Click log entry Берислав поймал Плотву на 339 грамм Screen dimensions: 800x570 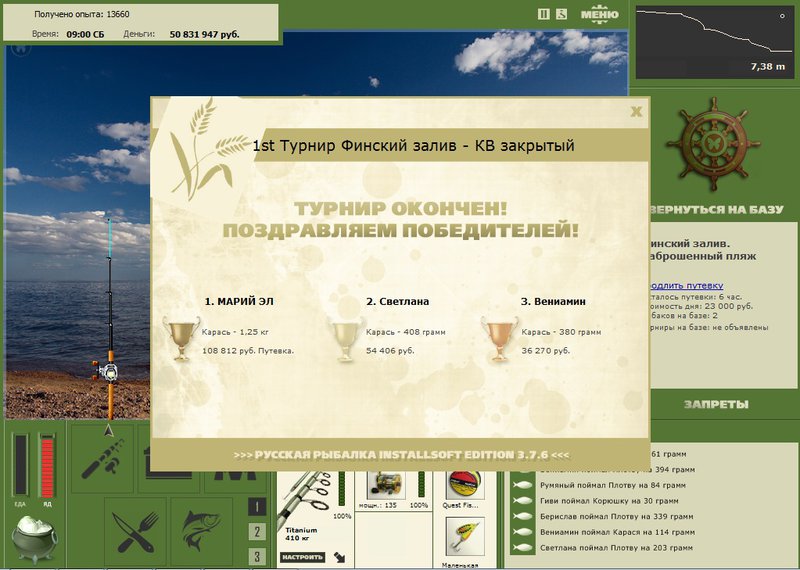click(616, 516)
